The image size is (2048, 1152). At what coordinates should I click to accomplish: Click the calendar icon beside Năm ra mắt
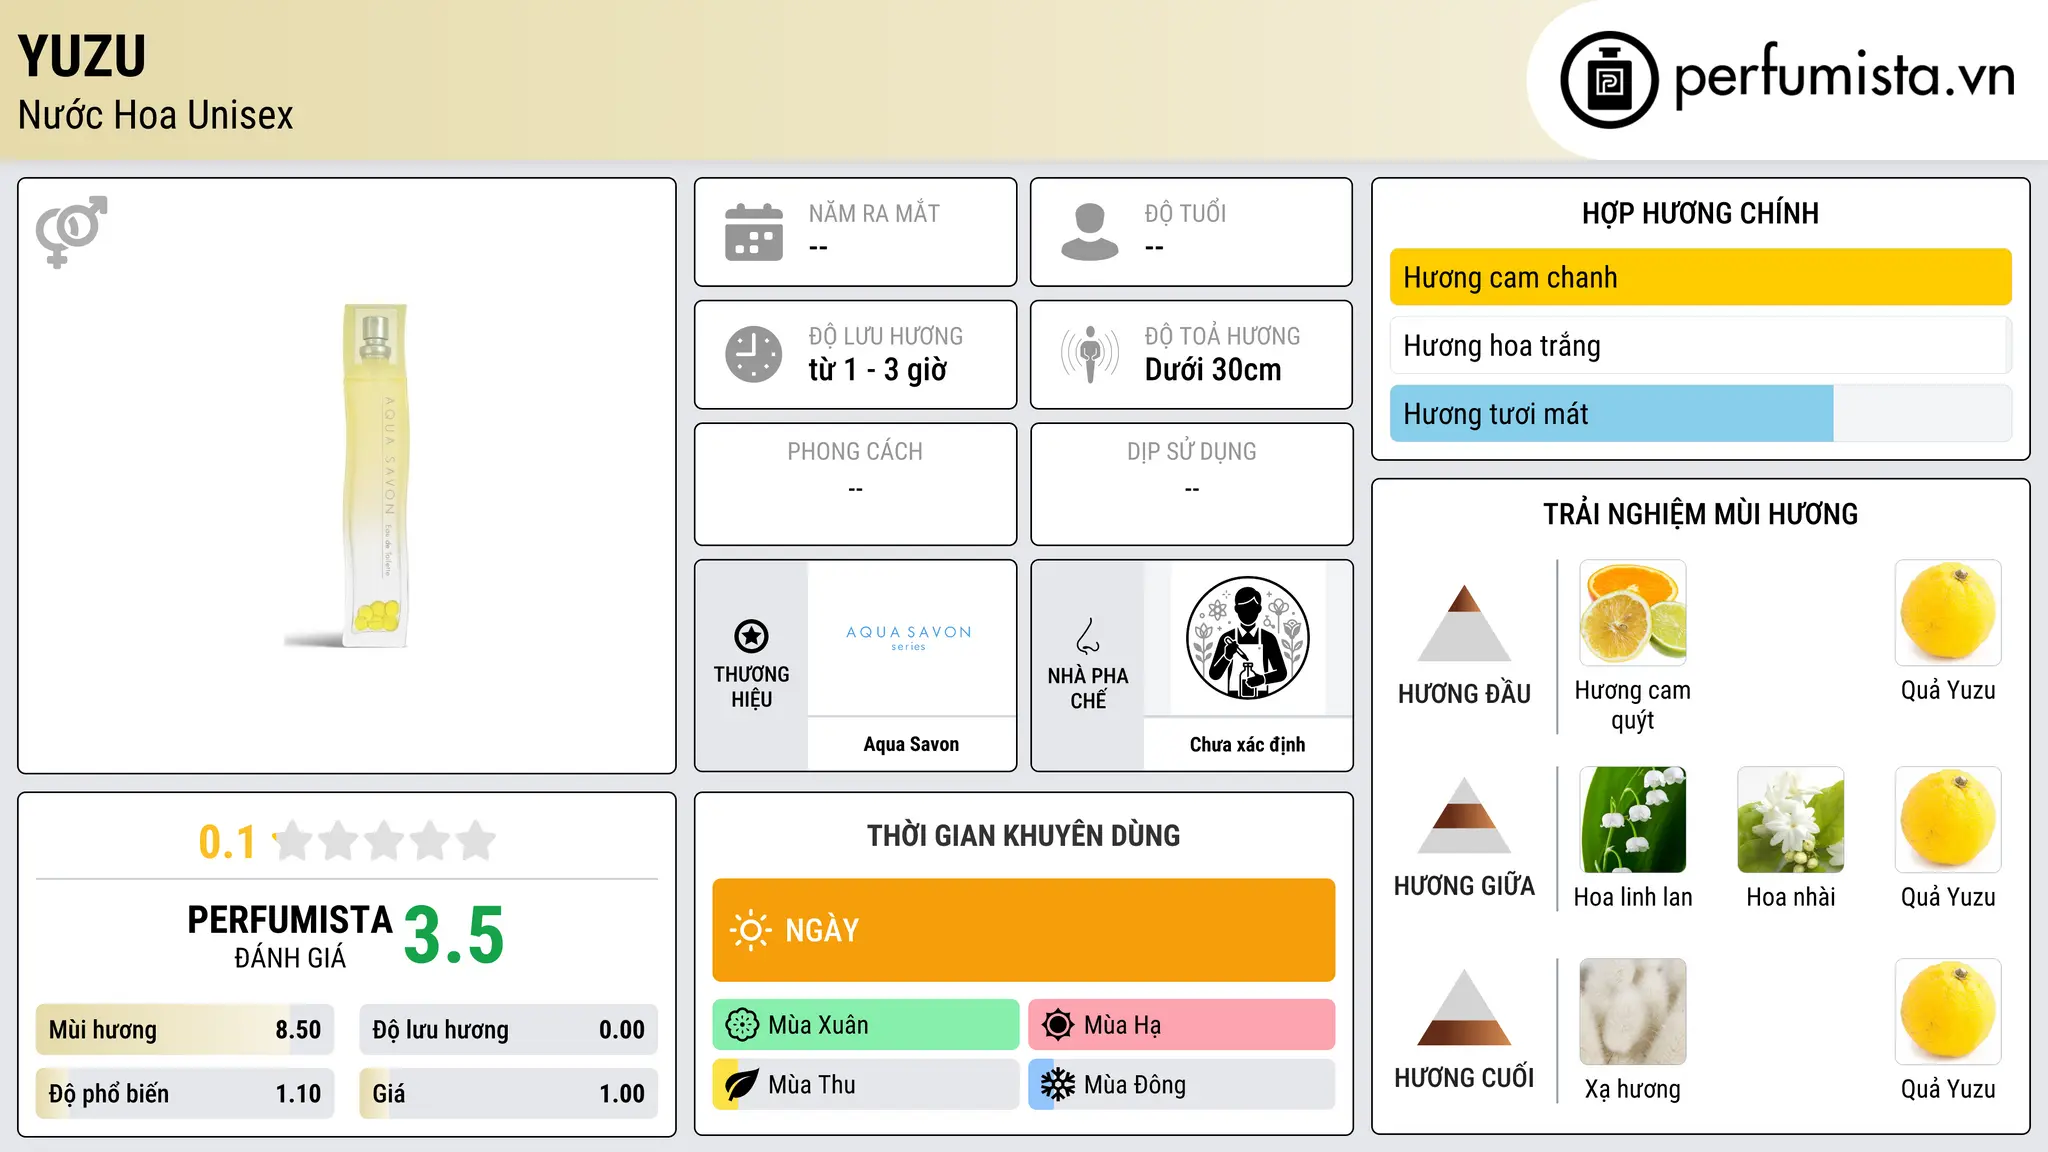click(754, 232)
